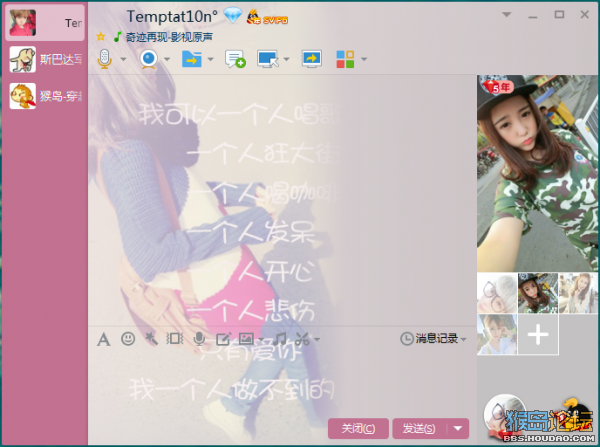Open the colored apps grid icon
Image resolution: width=600 pixels, height=447 pixels.
[345, 59]
